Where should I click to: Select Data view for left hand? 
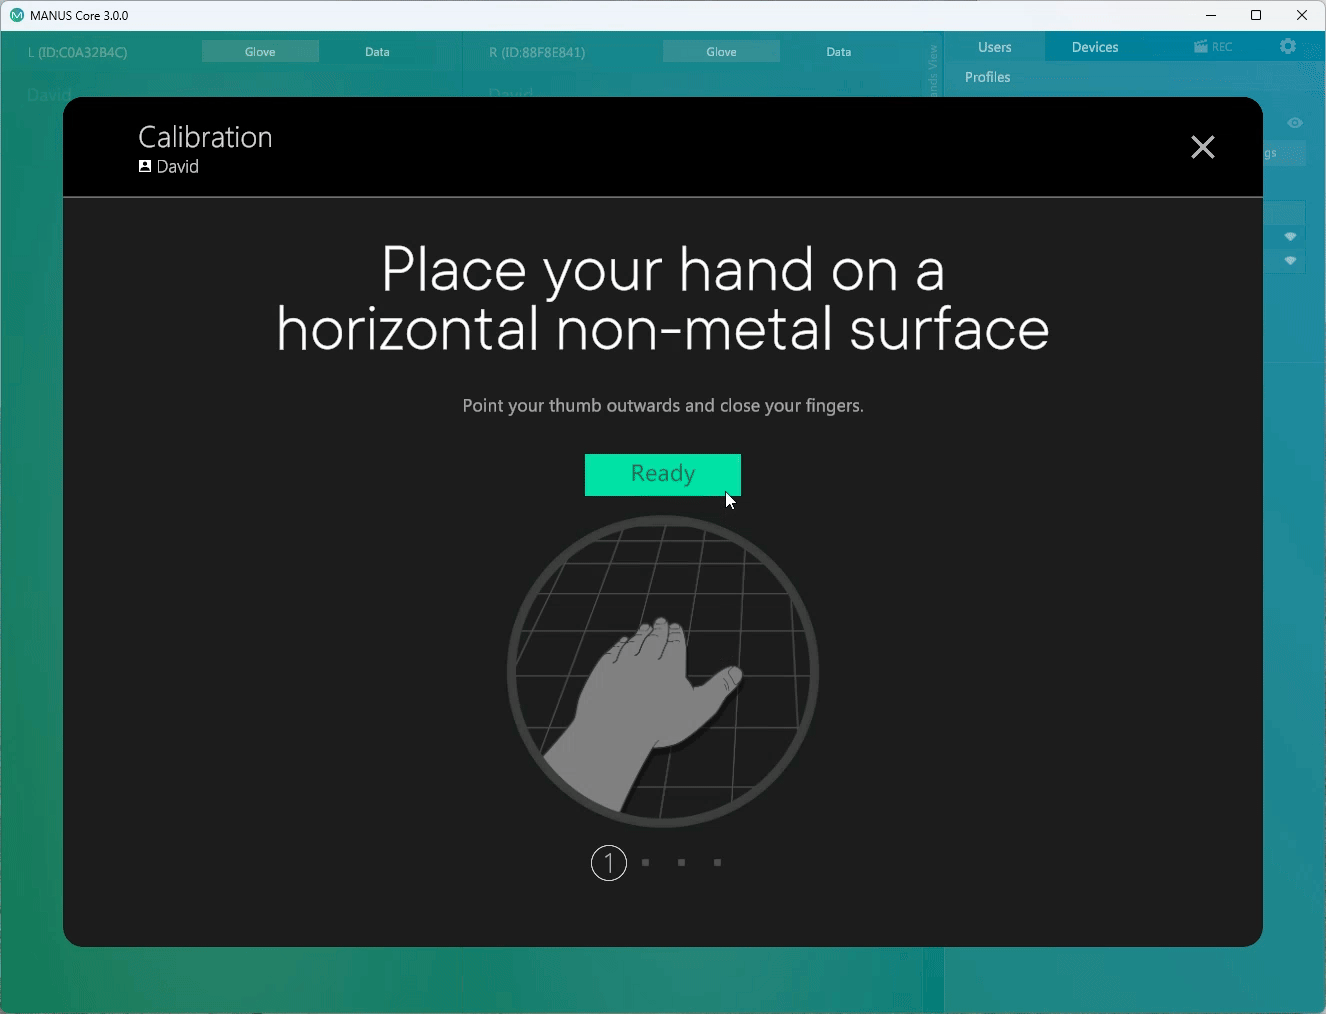tap(377, 52)
